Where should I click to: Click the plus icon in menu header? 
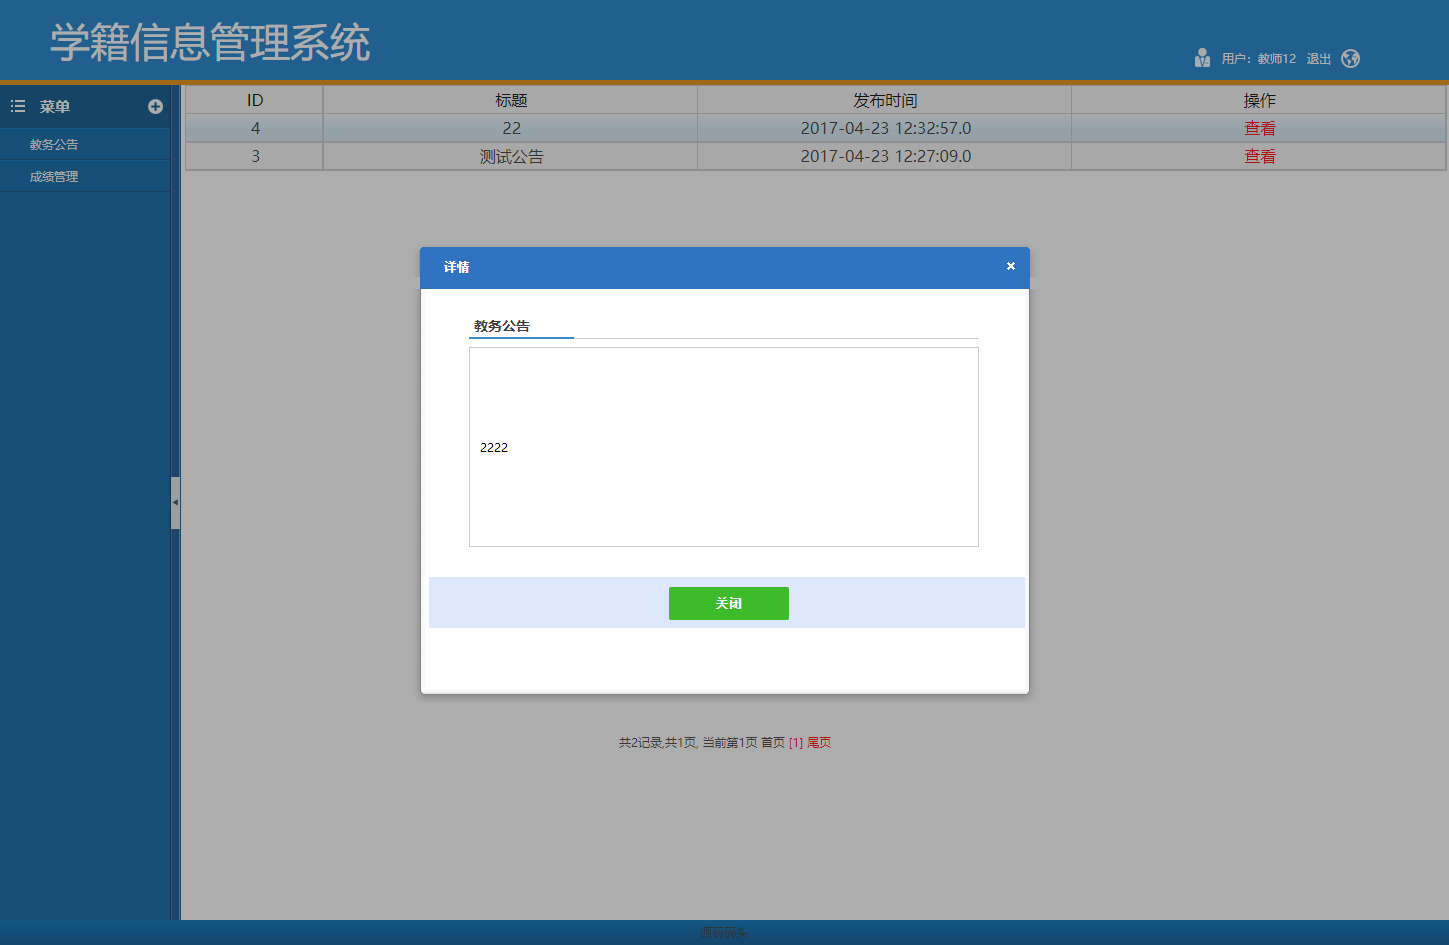[x=156, y=106]
